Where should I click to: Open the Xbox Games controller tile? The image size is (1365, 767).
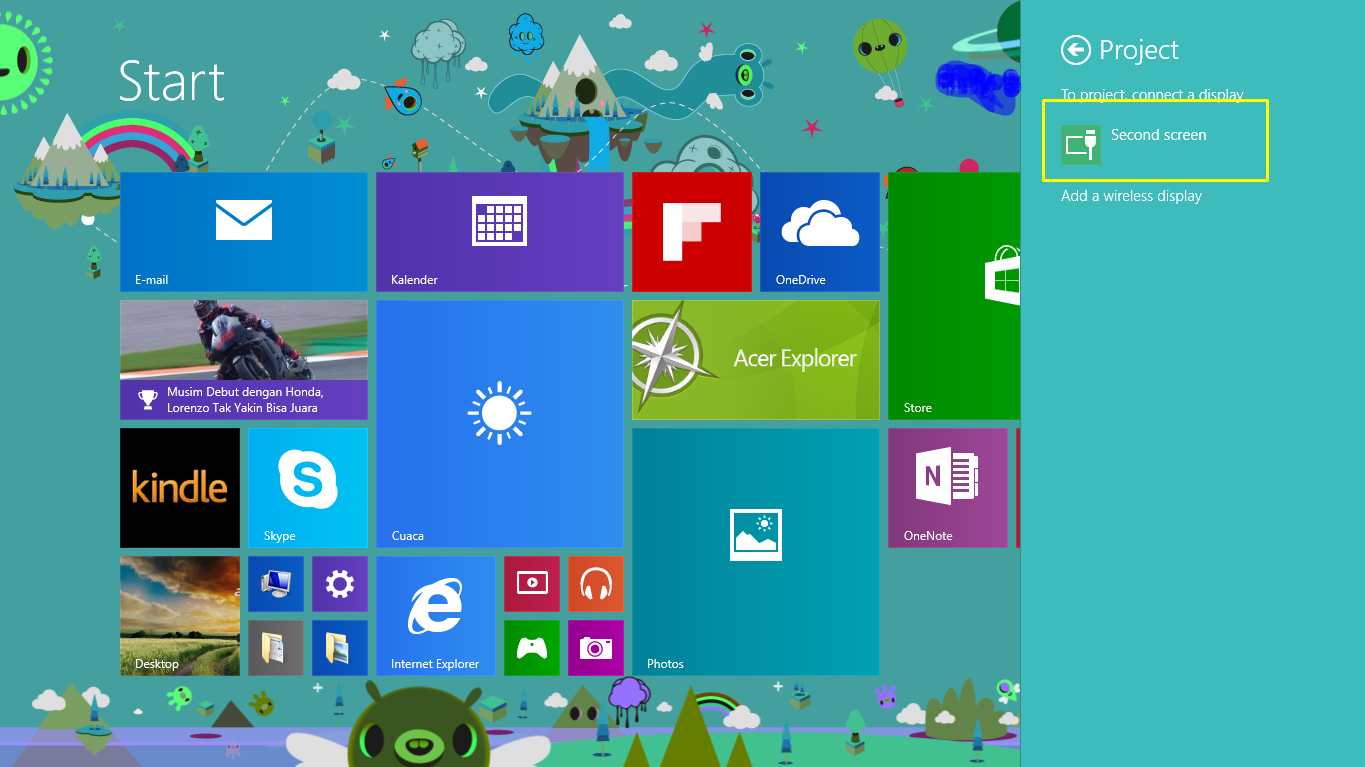click(x=532, y=648)
